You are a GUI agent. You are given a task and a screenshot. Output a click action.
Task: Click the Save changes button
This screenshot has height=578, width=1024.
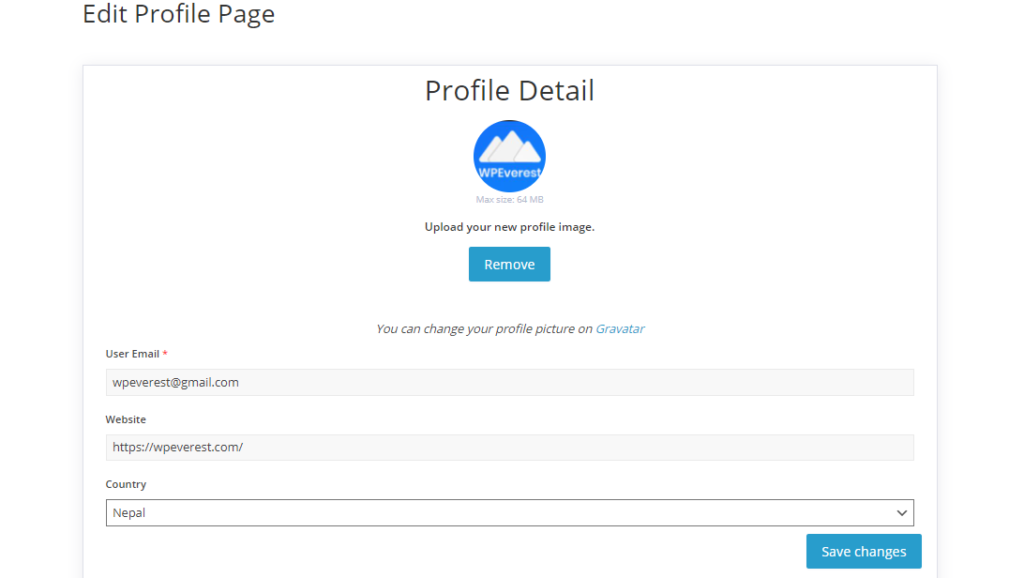(x=863, y=551)
